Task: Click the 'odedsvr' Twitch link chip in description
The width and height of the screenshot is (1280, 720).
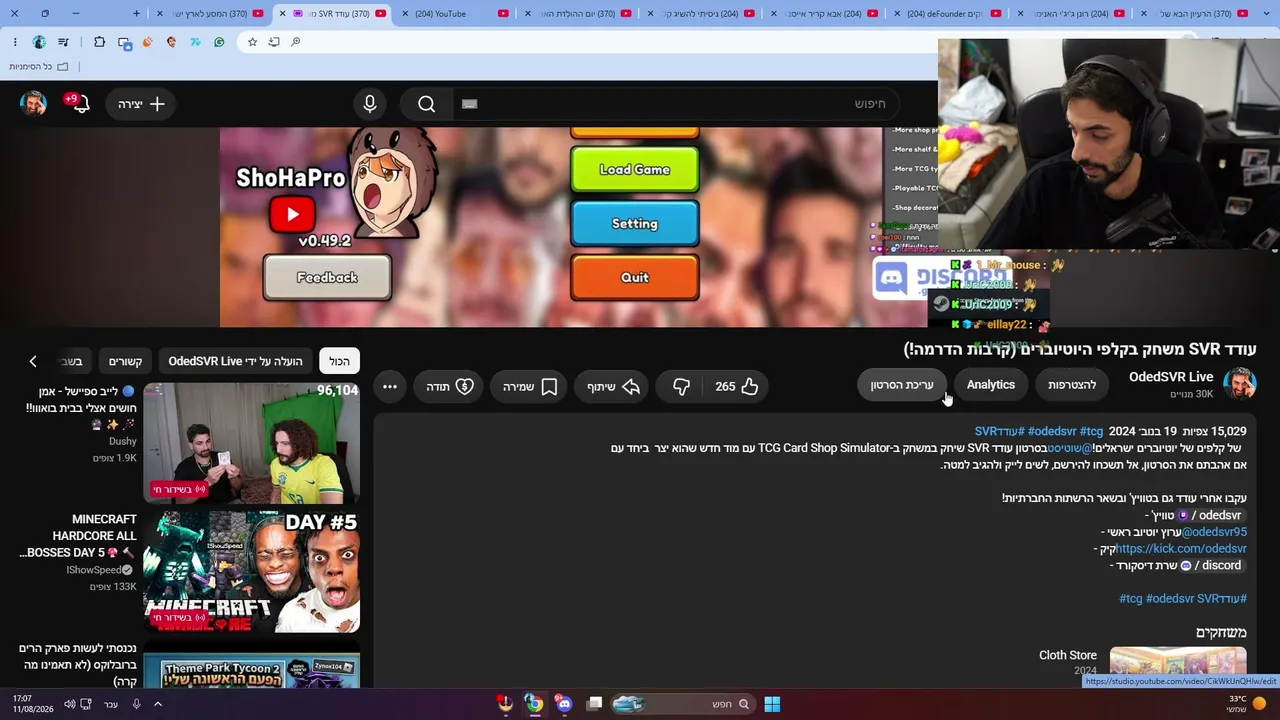Action: 1211,516
